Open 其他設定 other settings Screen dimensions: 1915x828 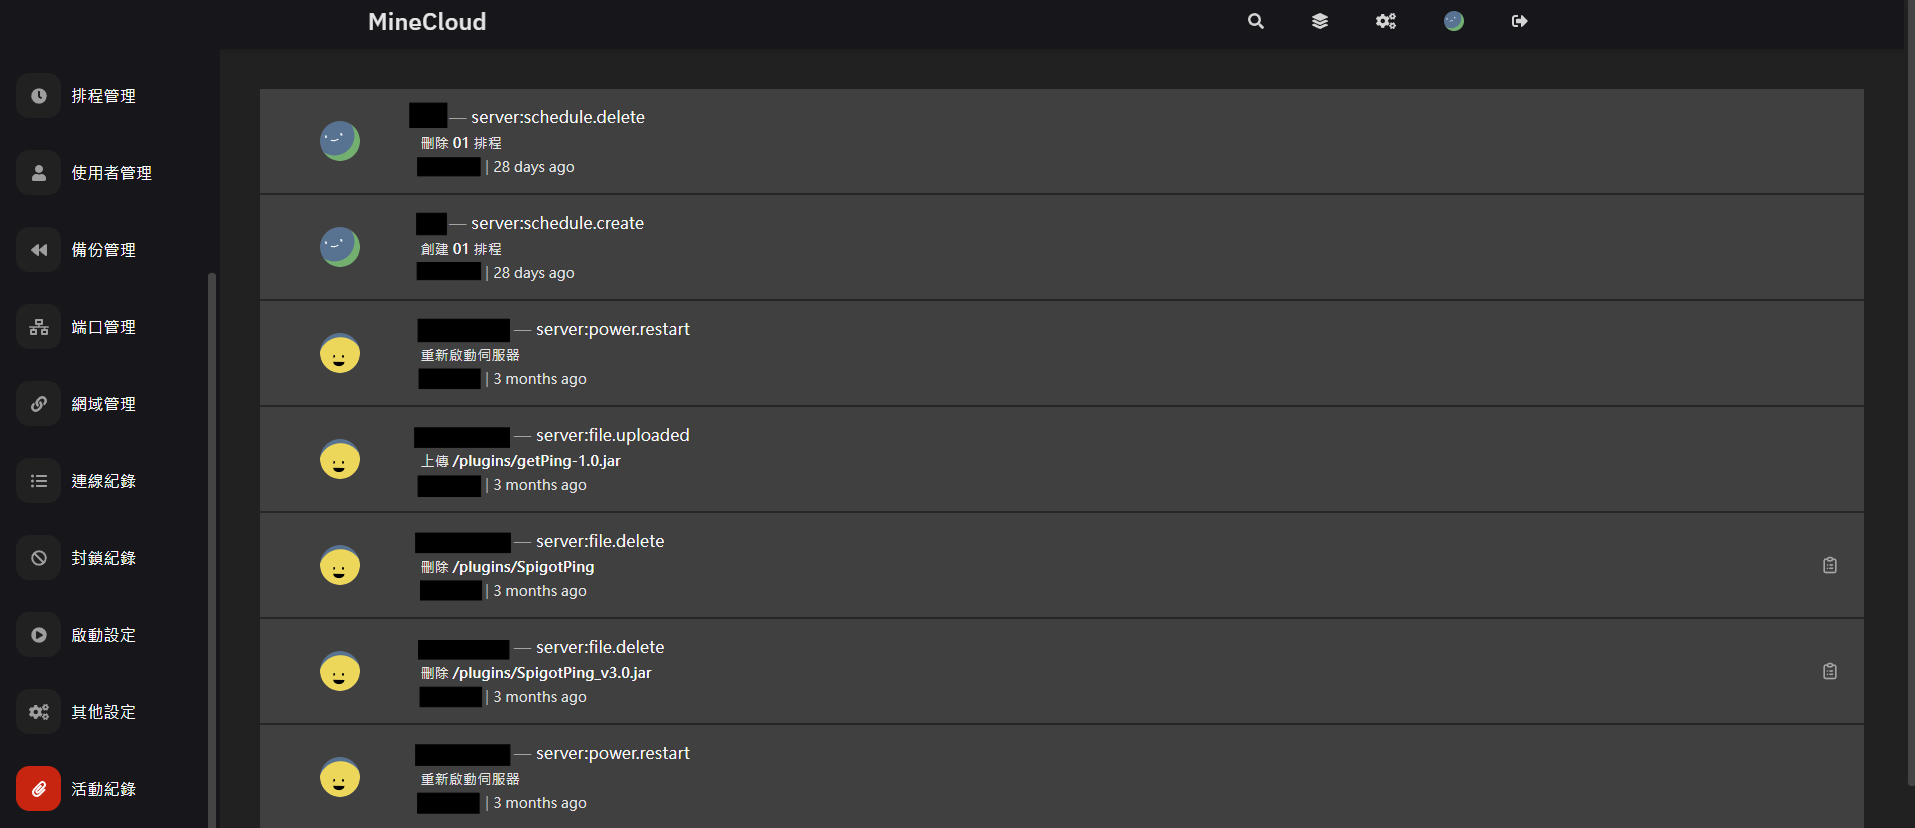[103, 712]
